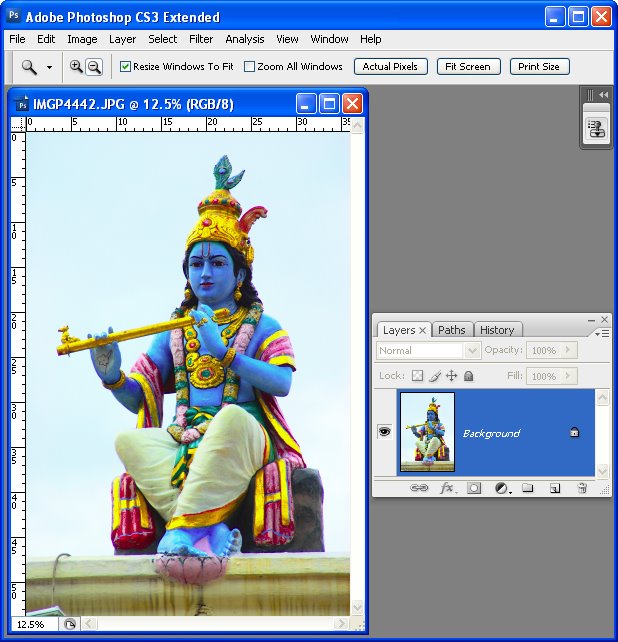Click the Fill 100% field

tap(544, 376)
